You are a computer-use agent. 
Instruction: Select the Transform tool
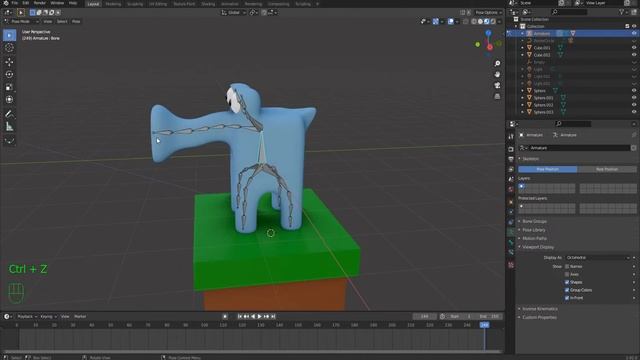pyautogui.click(x=9, y=99)
